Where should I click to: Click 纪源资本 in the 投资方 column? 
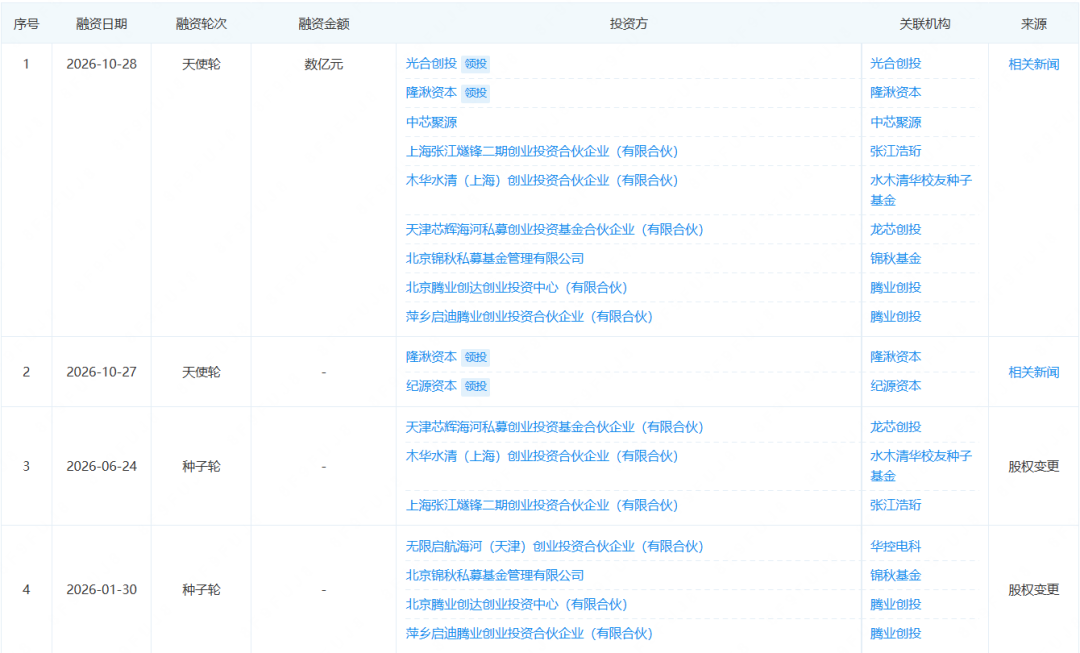point(431,386)
